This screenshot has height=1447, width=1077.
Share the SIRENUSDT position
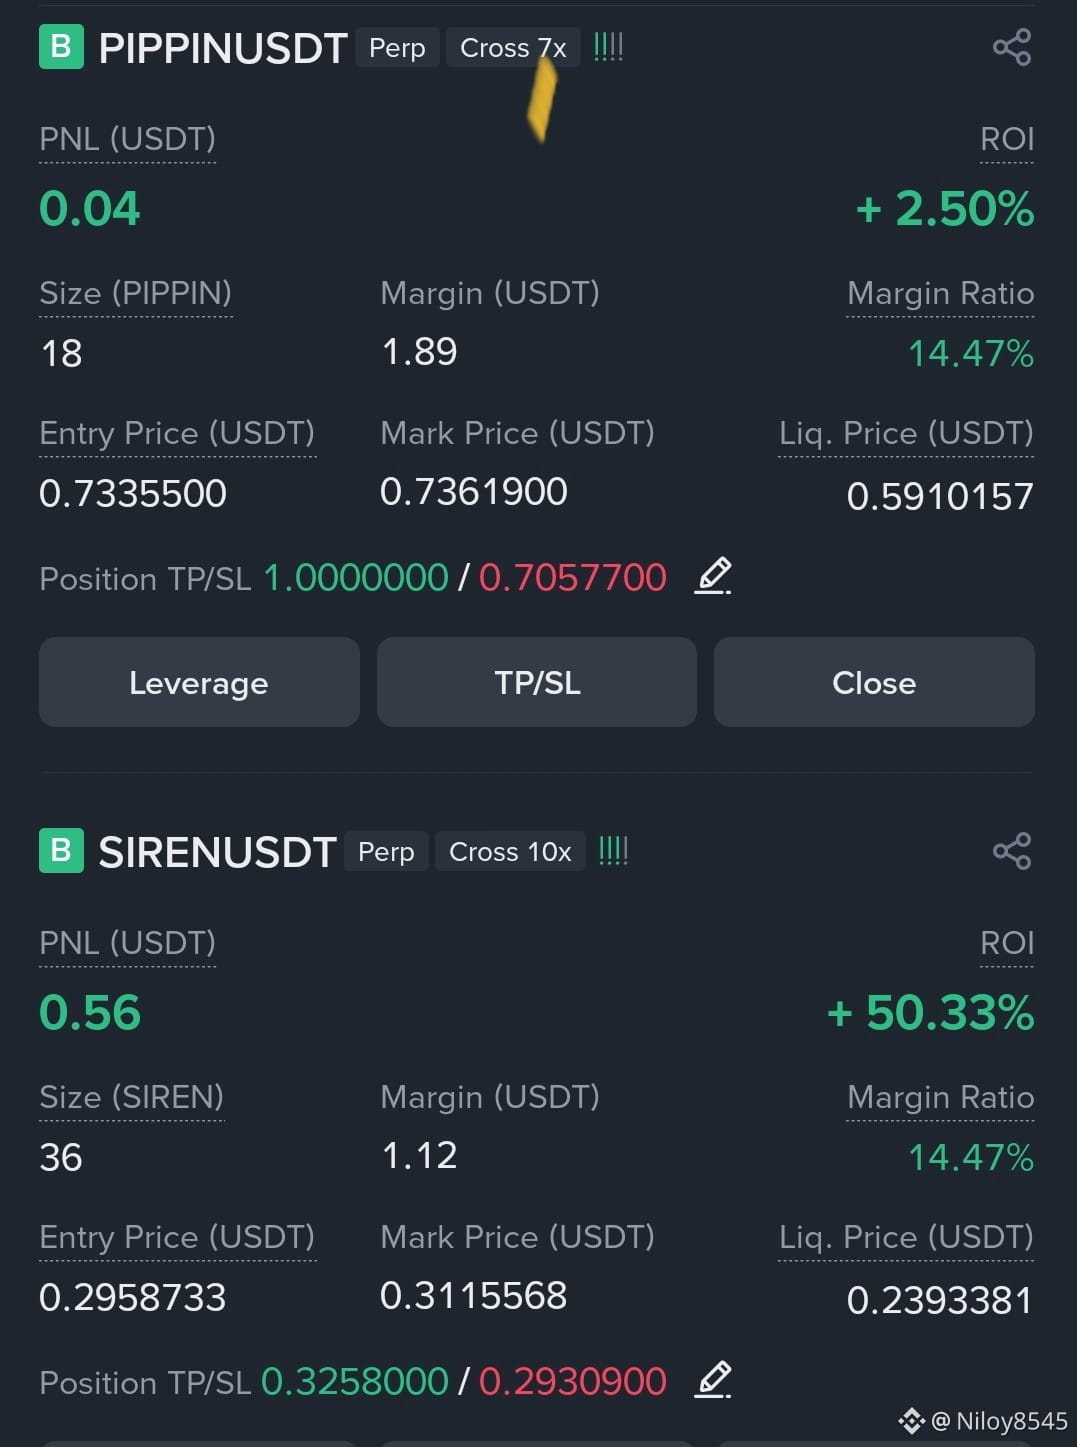(1012, 851)
